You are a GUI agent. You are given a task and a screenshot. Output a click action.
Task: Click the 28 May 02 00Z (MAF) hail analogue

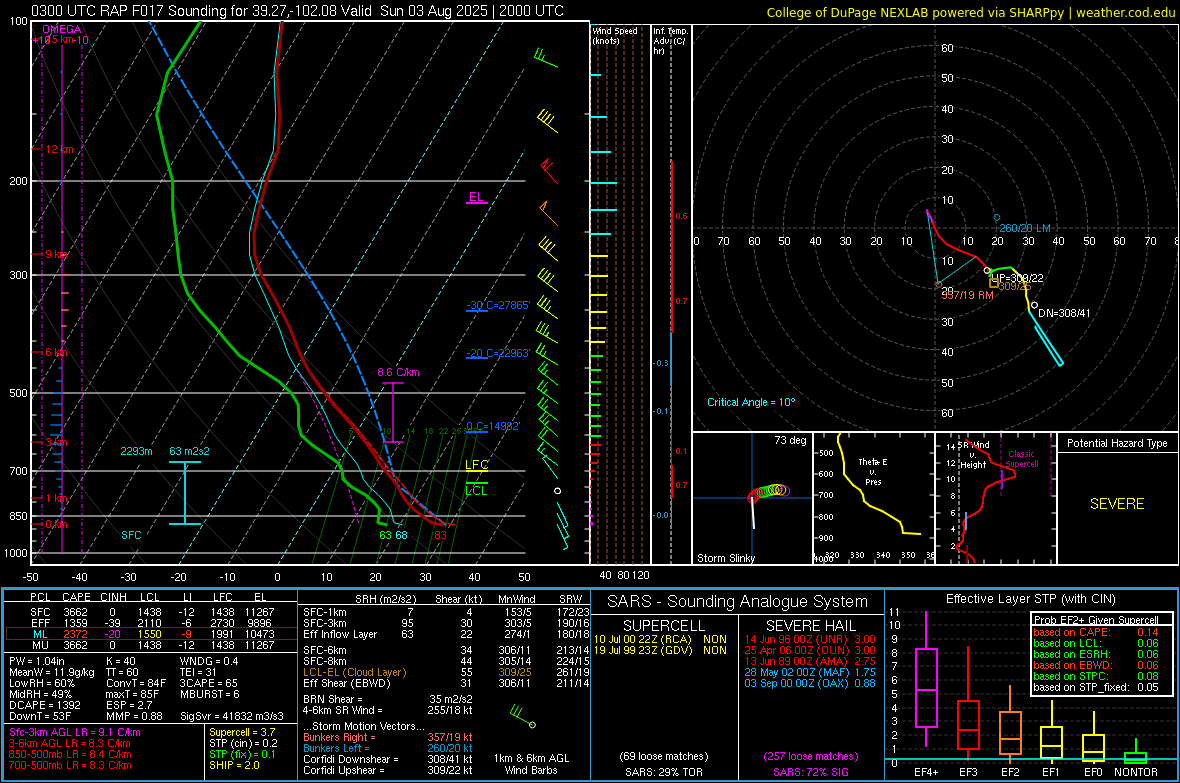click(x=810, y=672)
